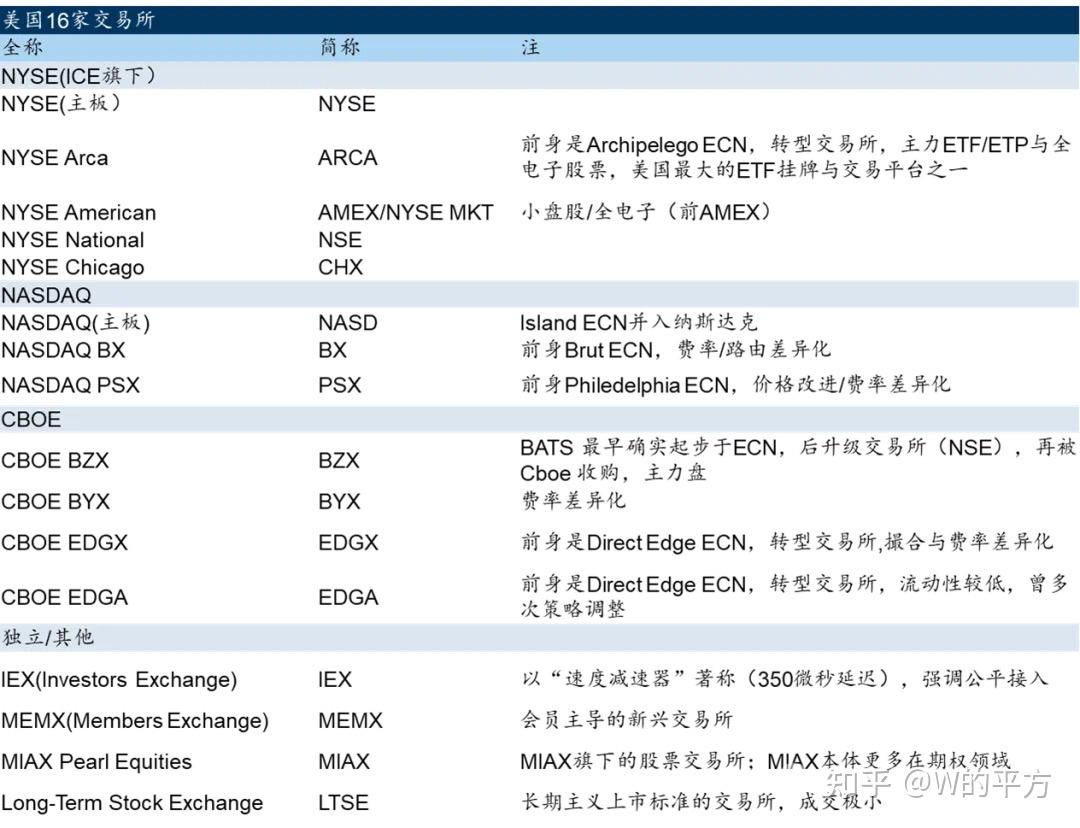The height and width of the screenshot is (828, 1080).
Task: Click the MIAX旗下的股票交易所 note cell
Action: [765, 761]
